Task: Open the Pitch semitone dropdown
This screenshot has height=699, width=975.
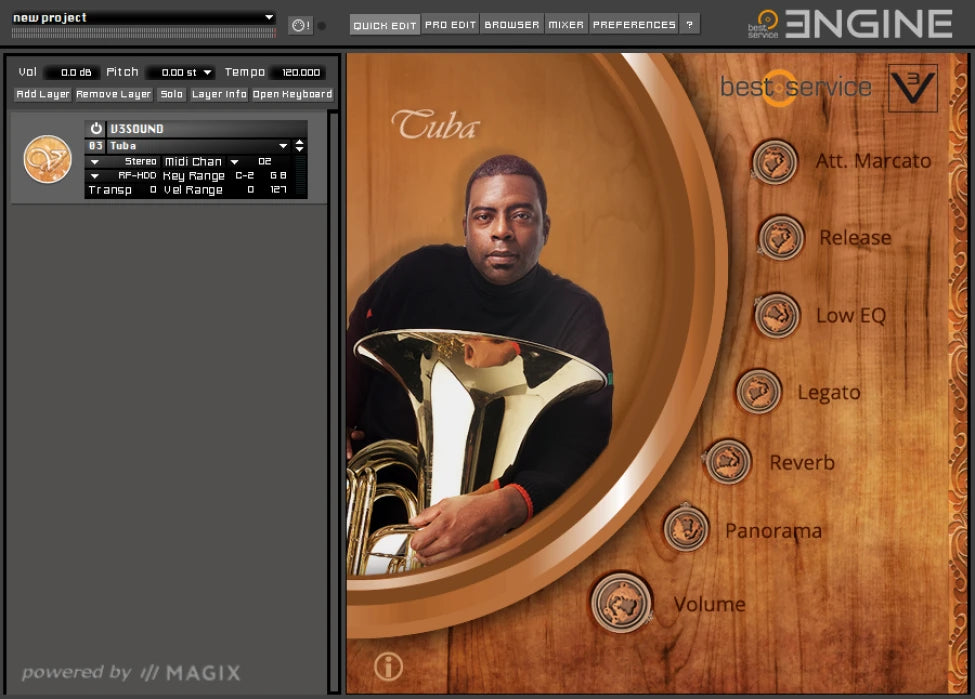Action: 207,73
